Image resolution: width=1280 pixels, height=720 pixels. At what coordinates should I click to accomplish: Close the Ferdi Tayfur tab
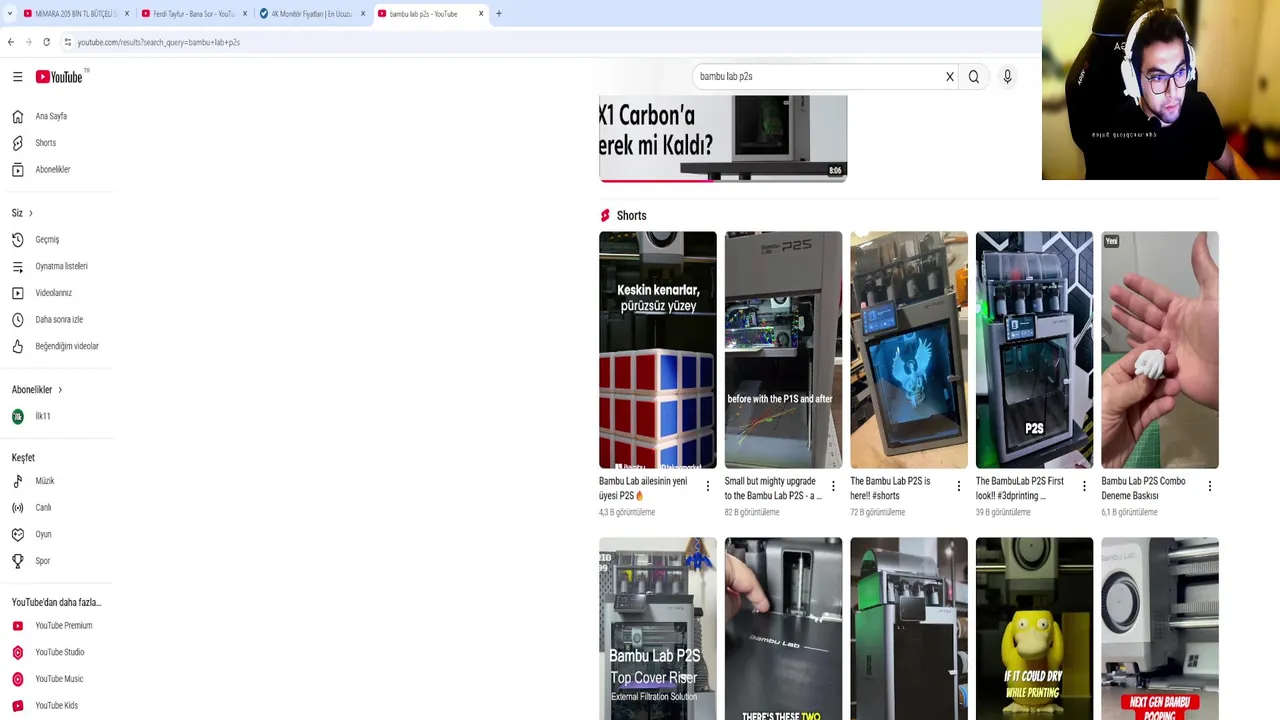pos(245,14)
